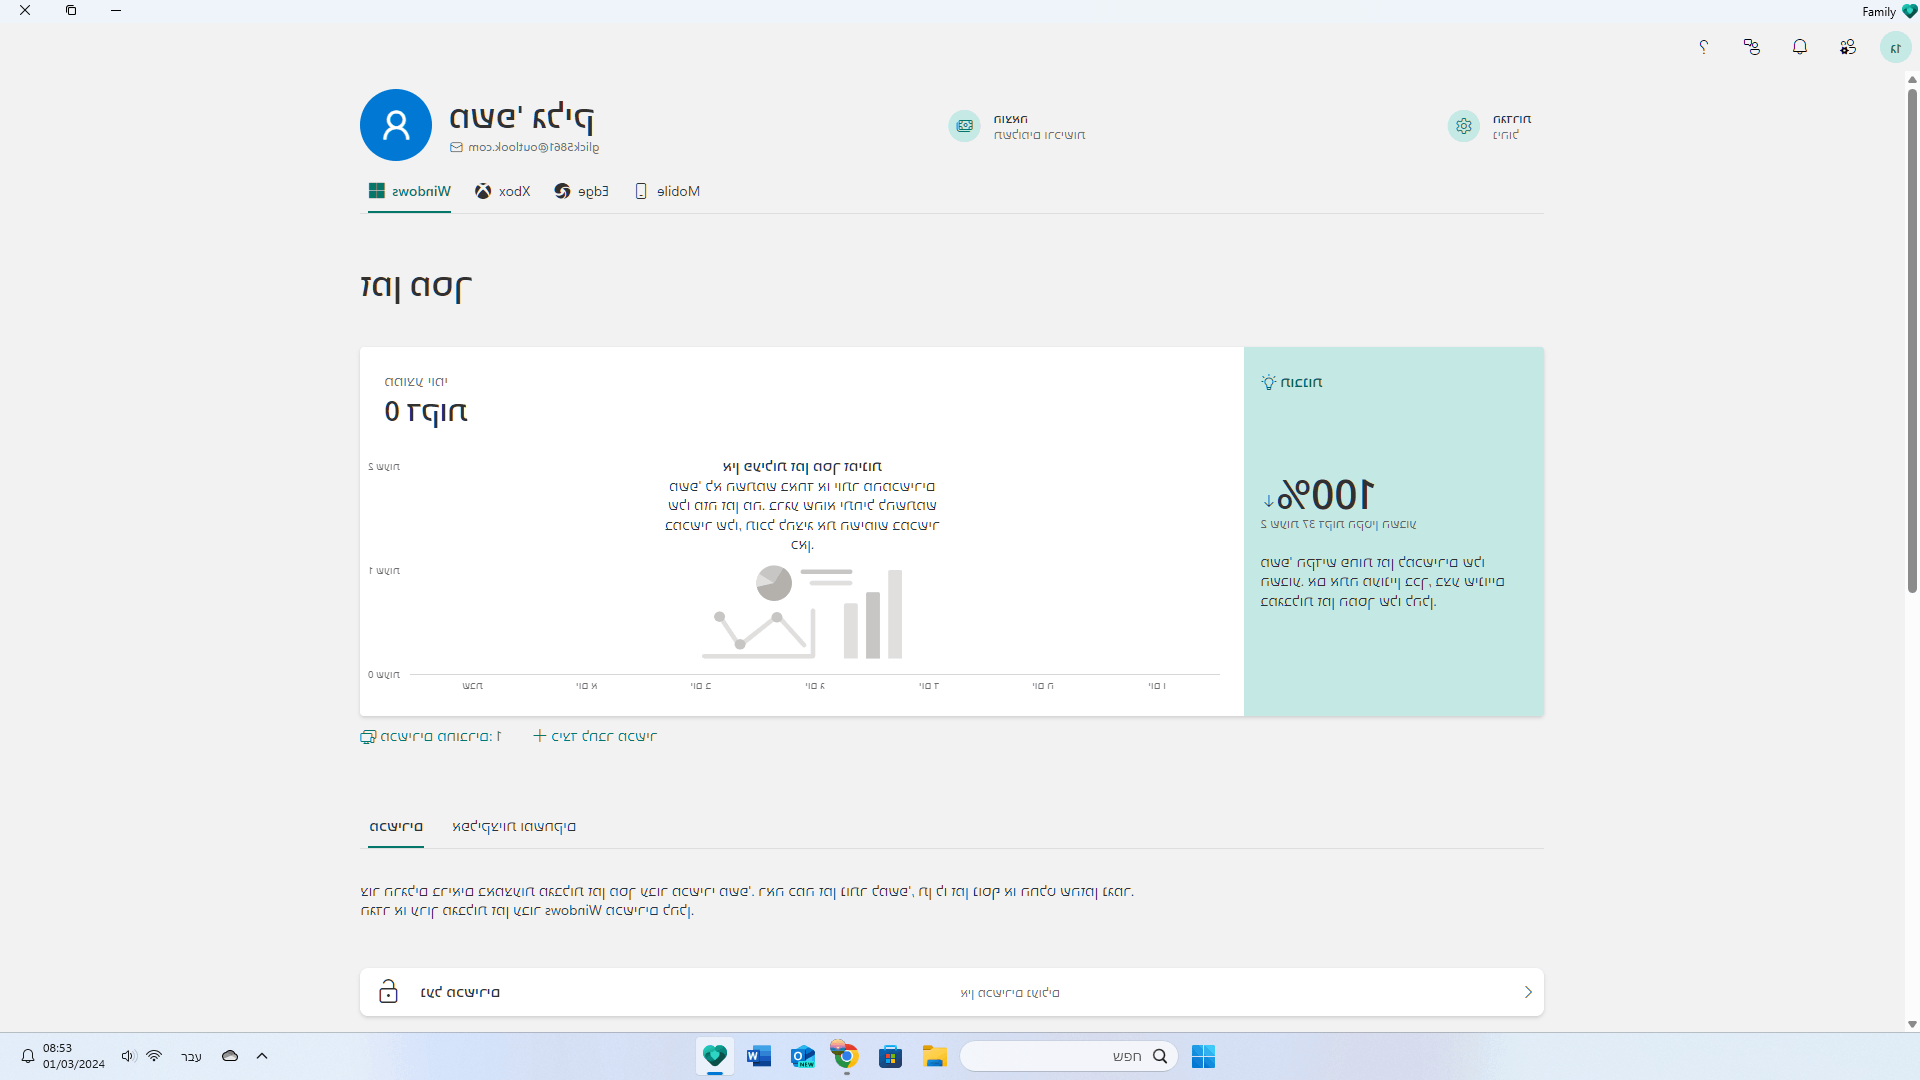Click the add device plus link
Screen dimensions: 1920x1080
(595, 736)
